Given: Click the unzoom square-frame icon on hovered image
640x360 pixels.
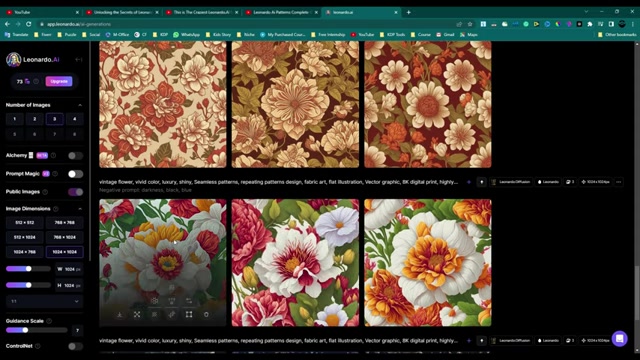Looking at the screenshot, I should (x=189, y=315).
